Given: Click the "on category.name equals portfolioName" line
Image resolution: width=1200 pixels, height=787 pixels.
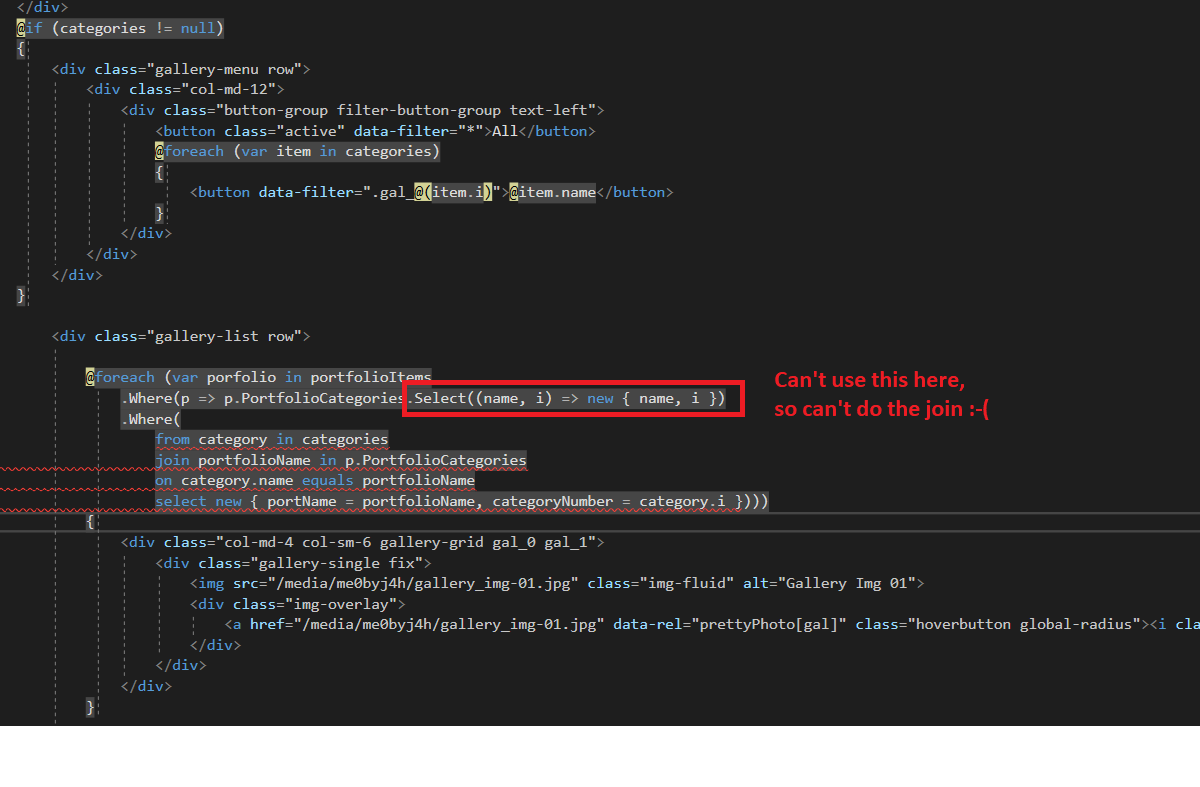Looking at the screenshot, I should (x=314, y=480).
